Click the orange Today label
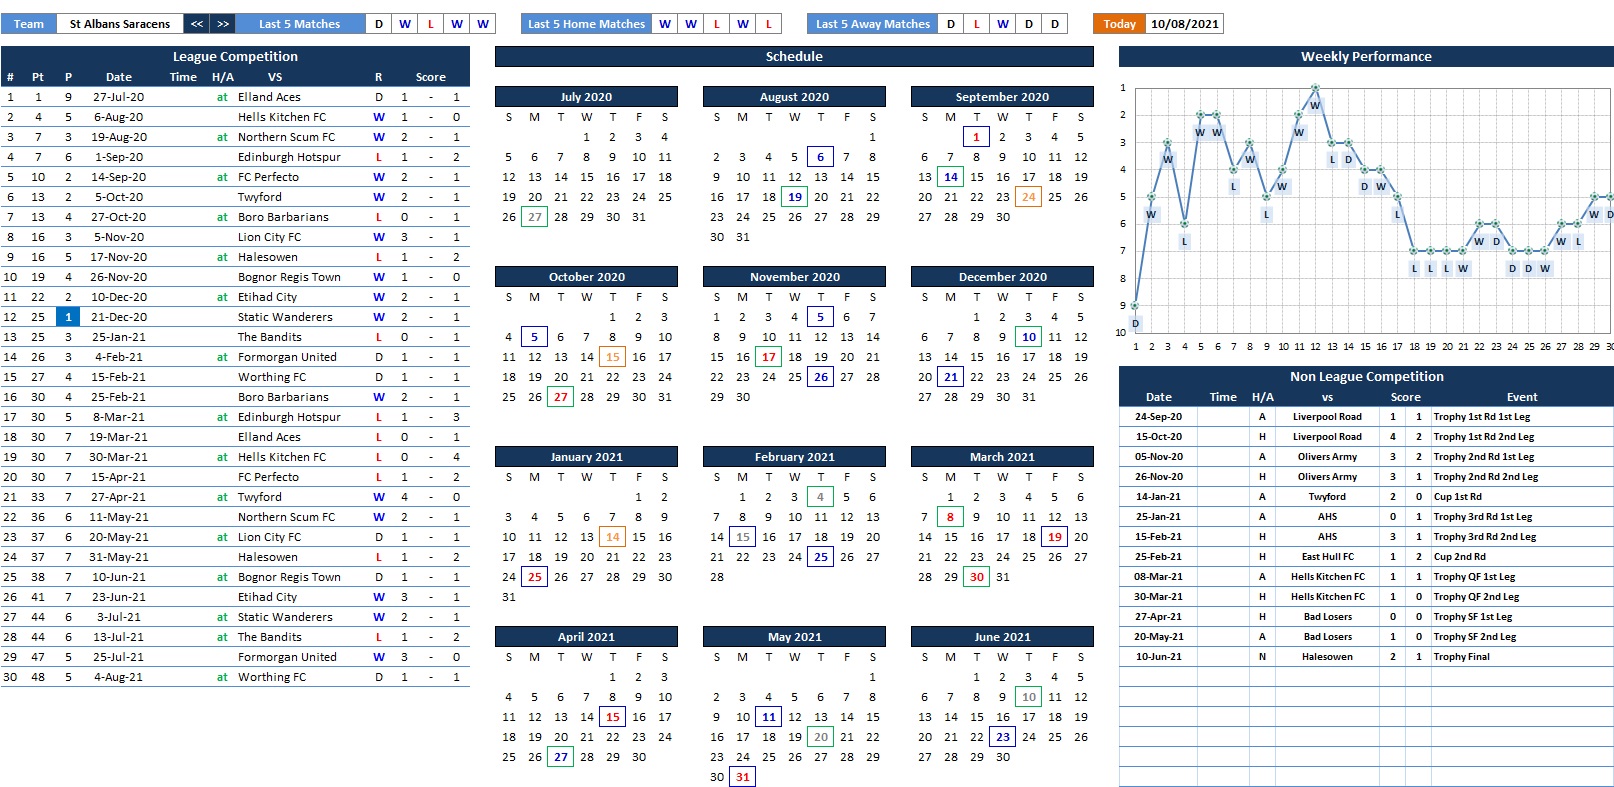Image resolution: width=1614 pixels, height=787 pixels. click(x=1118, y=24)
